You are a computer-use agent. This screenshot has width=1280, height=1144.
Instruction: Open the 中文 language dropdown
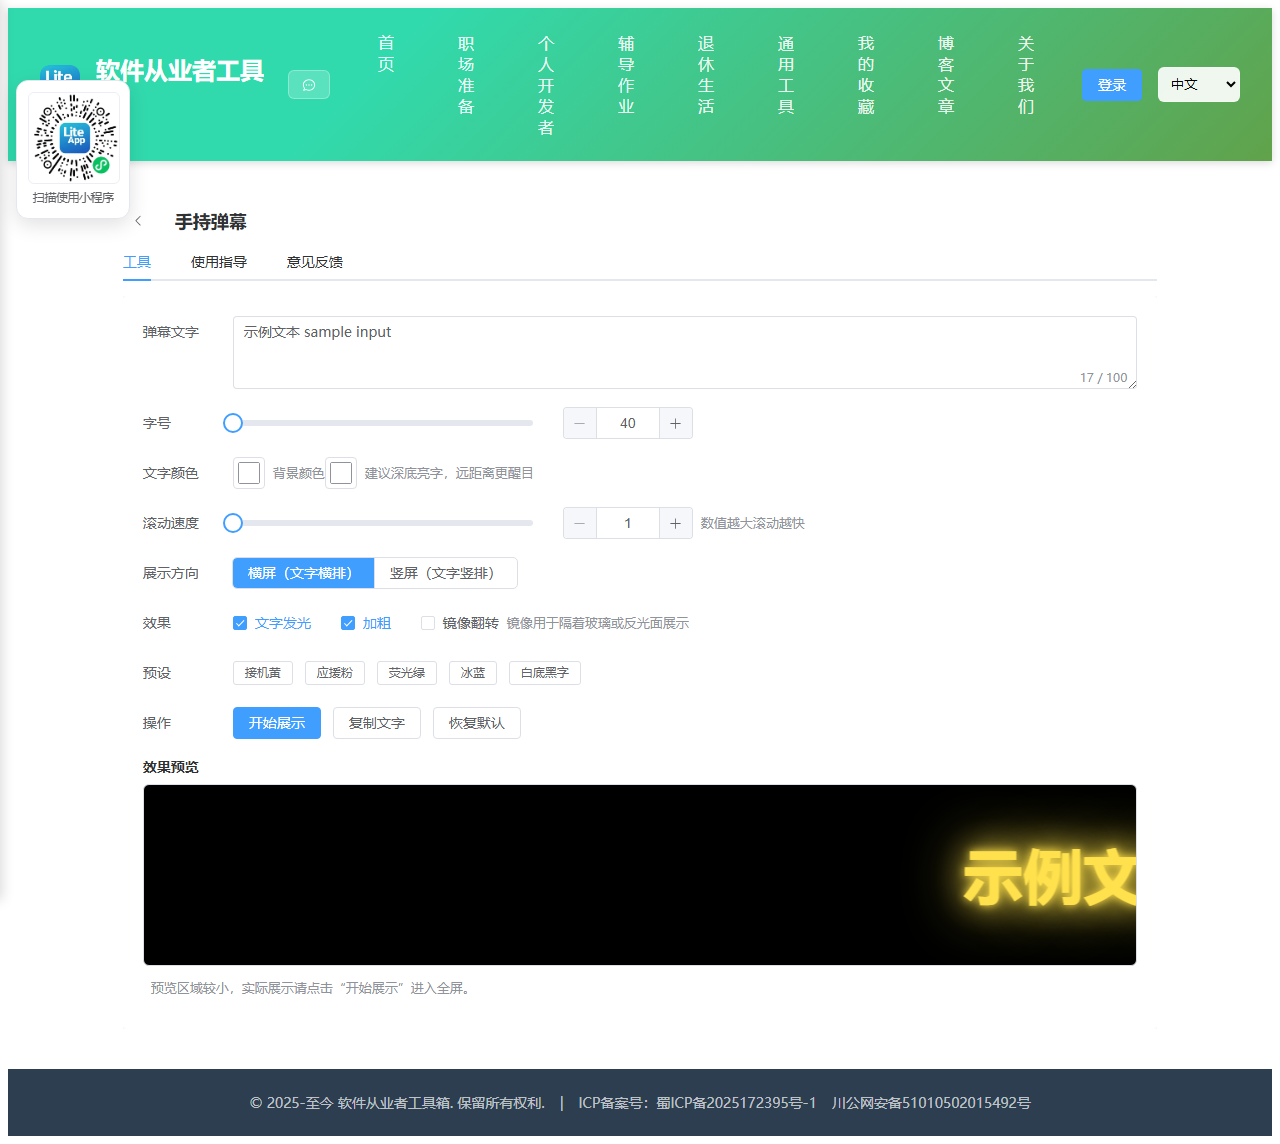[1199, 85]
